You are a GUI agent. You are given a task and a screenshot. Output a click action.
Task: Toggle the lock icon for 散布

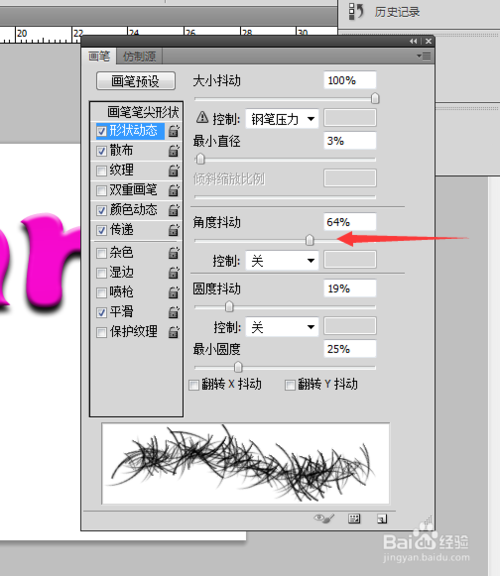coord(174,151)
